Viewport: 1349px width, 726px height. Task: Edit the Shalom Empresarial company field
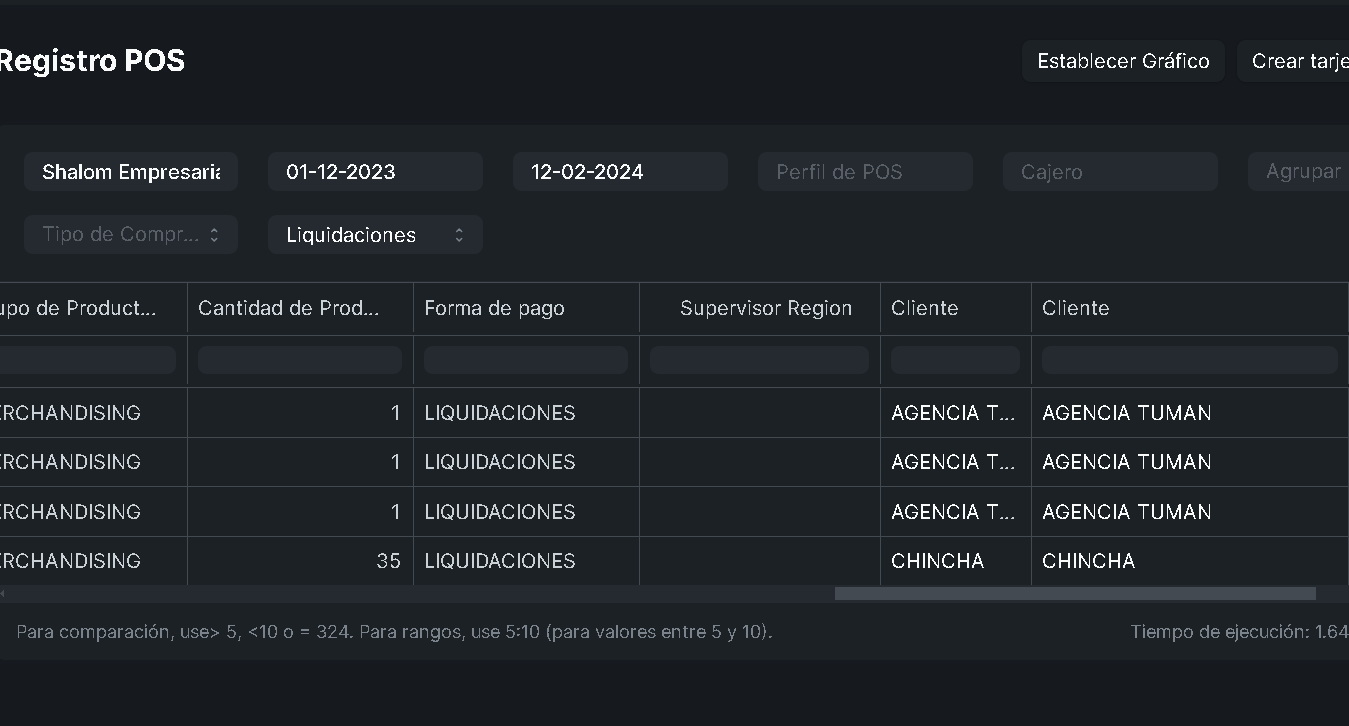(x=131, y=172)
